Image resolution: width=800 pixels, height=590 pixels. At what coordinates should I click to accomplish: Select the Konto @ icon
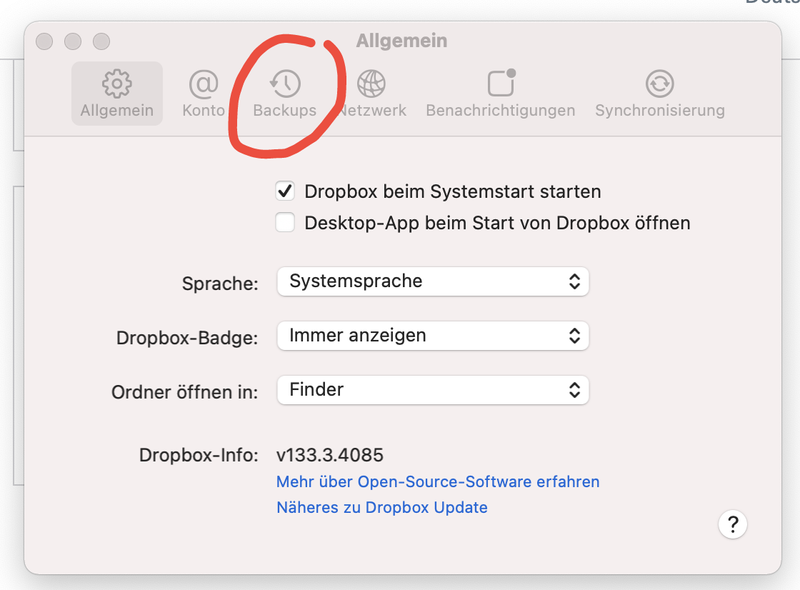click(x=203, y=84)
